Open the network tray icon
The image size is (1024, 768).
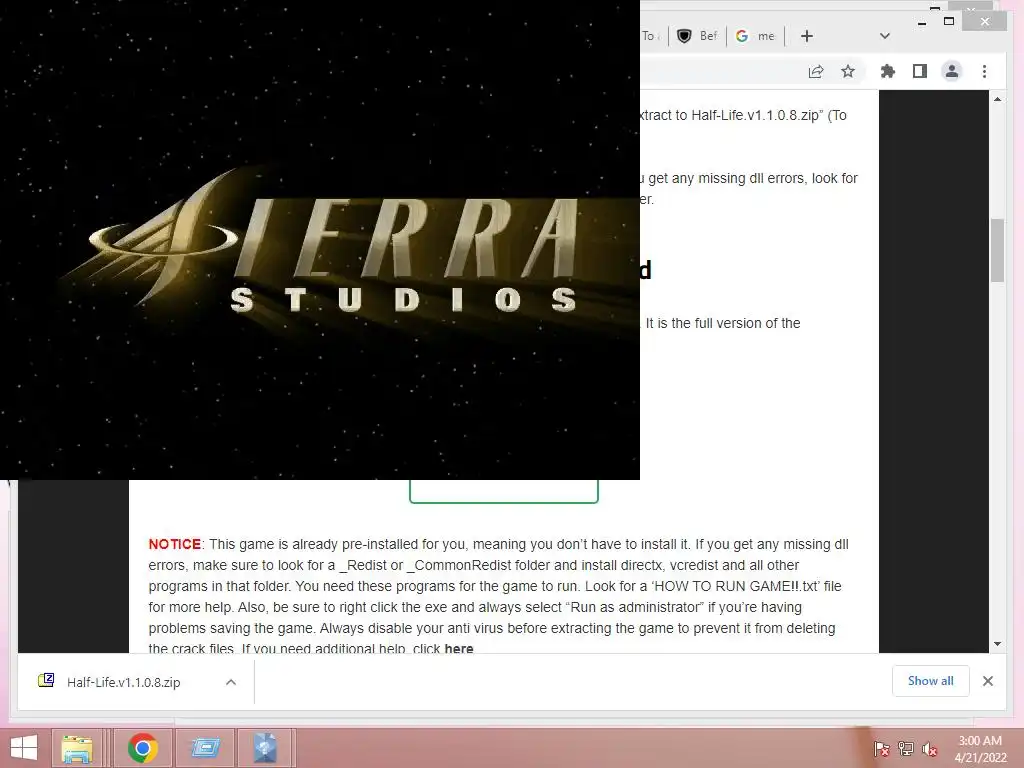905,749
